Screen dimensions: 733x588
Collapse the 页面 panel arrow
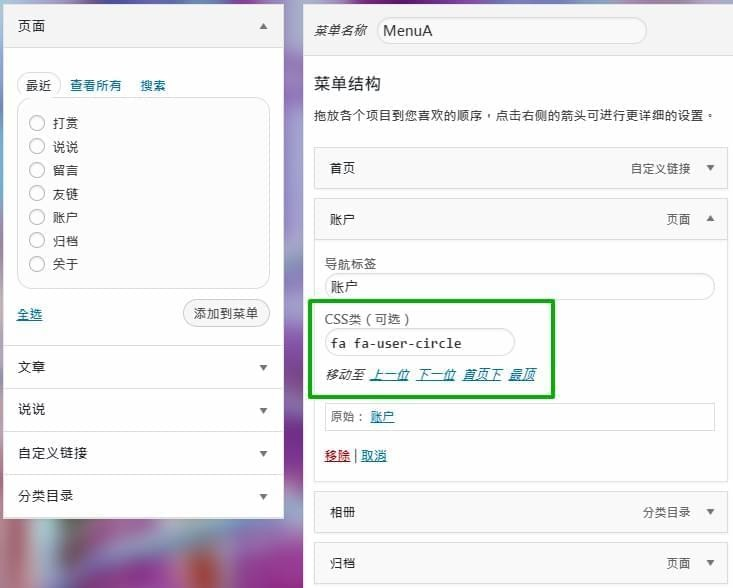(263, 27)
